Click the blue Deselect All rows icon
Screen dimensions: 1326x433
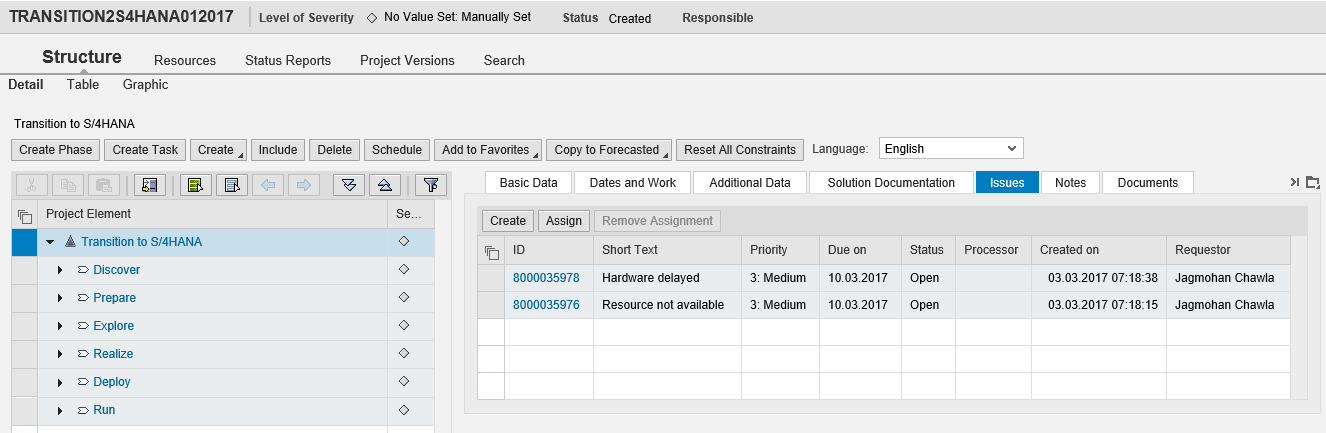click(x=232, y=185)
